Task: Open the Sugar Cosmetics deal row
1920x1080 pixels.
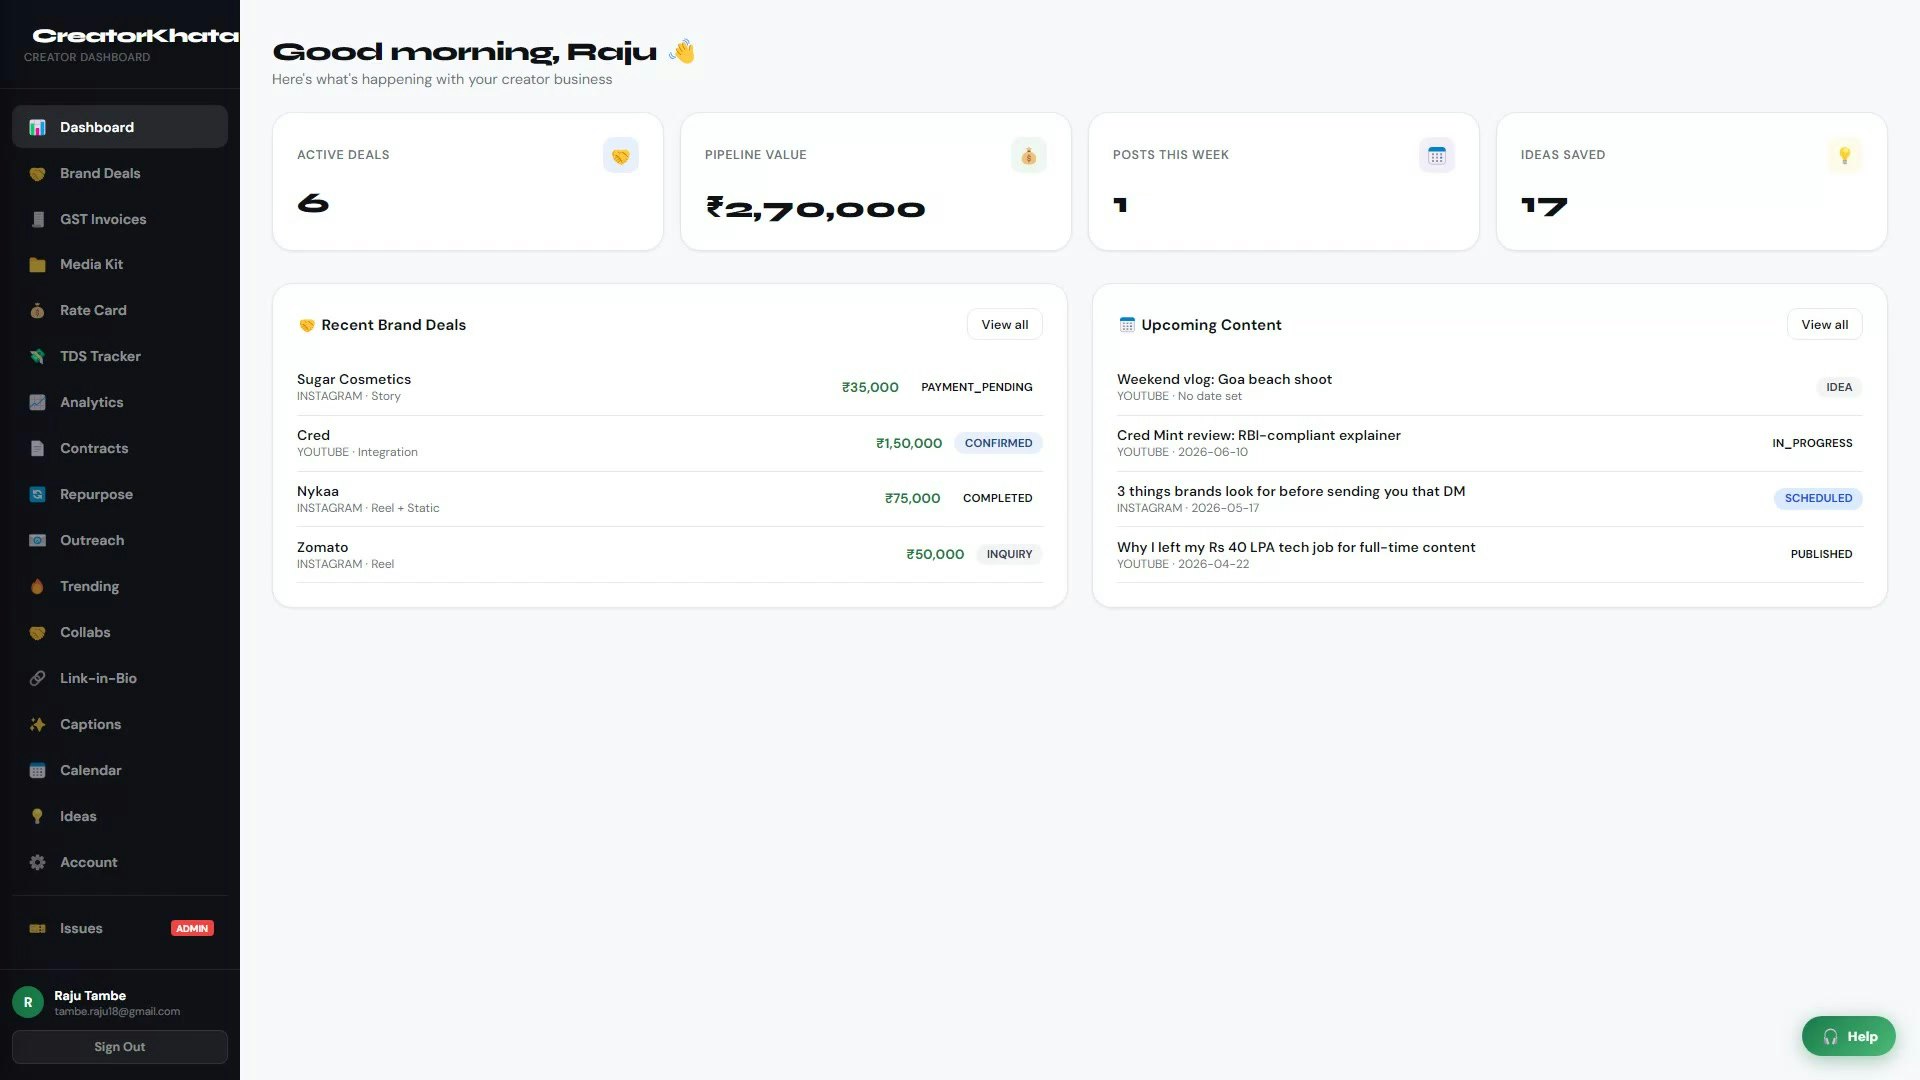Action: 670,387
